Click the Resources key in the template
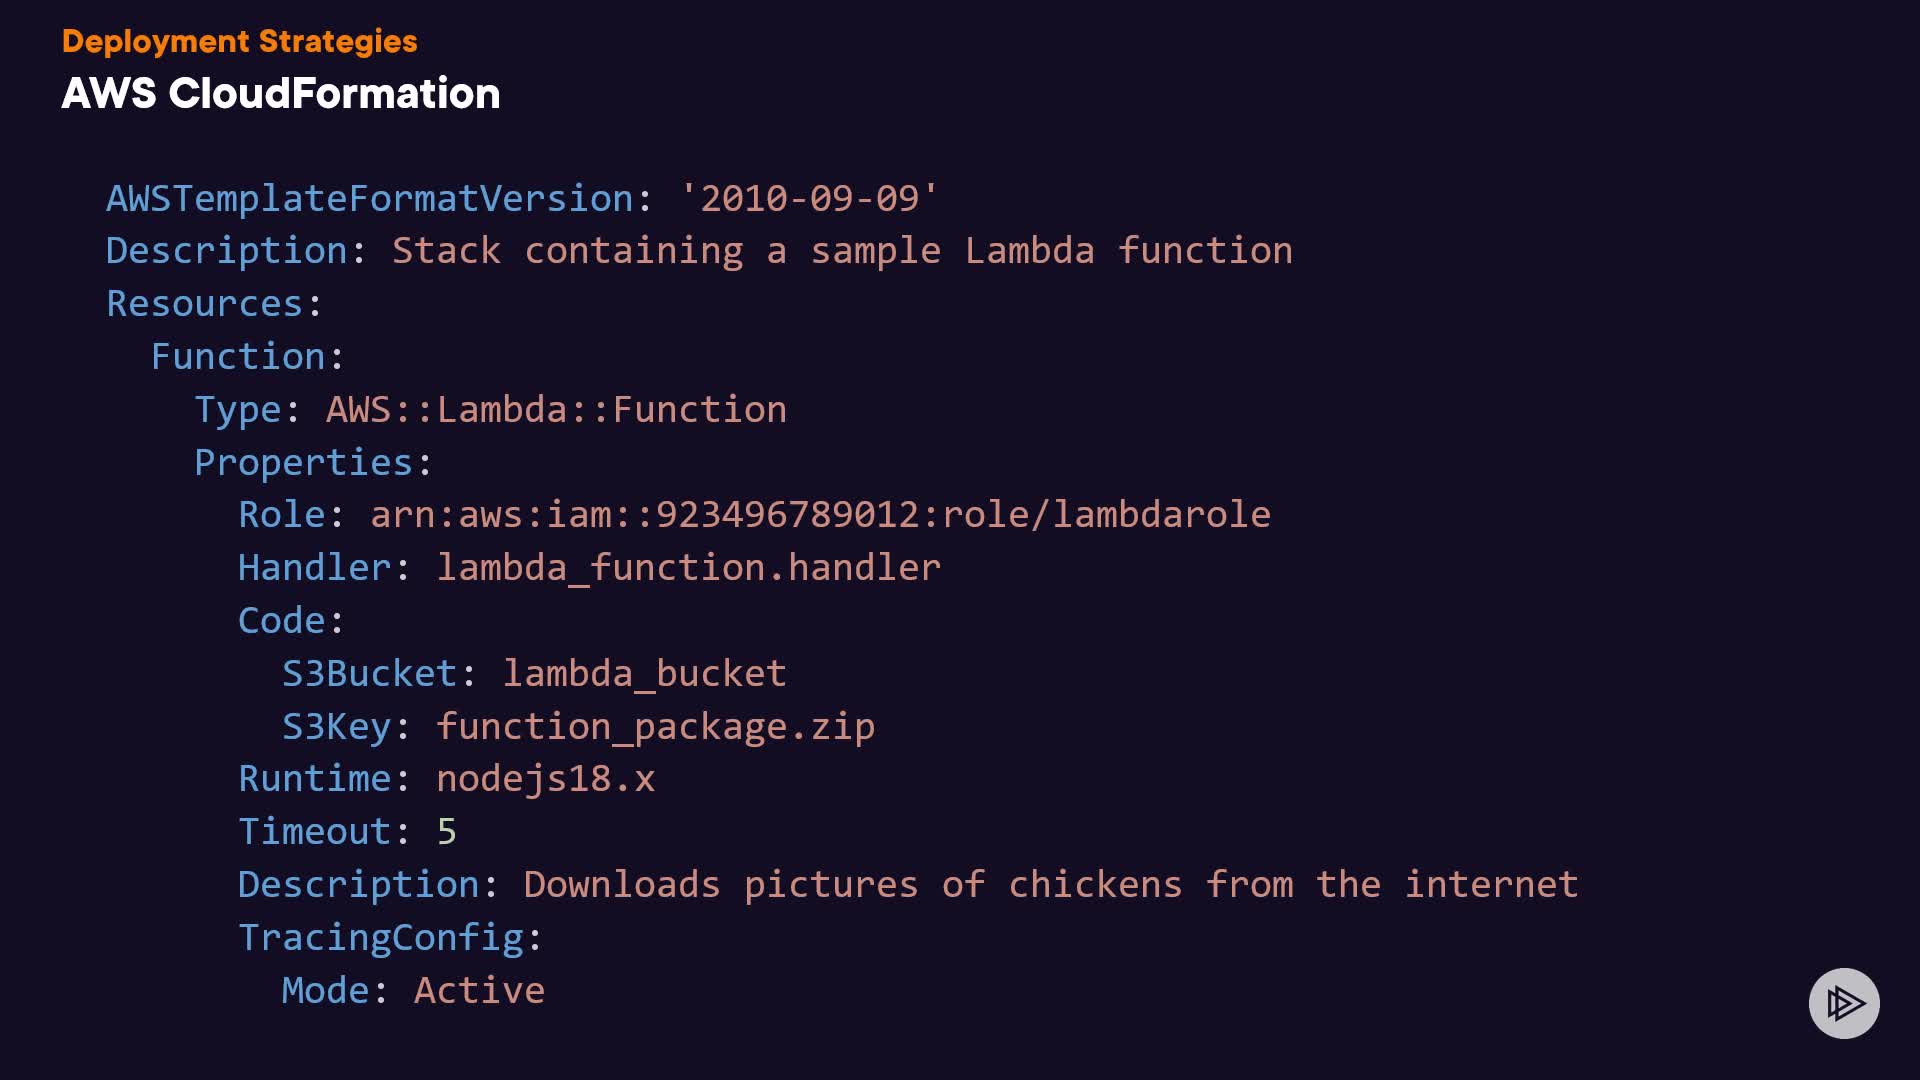Image resolution: width=1920 pixels, height=1080 pixels. coord(204,303)
